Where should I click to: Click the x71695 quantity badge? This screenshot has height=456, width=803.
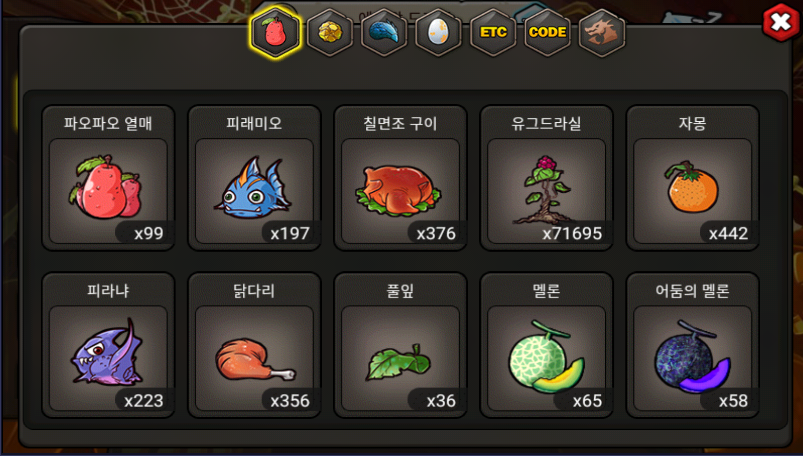click(x=572, y=234)
